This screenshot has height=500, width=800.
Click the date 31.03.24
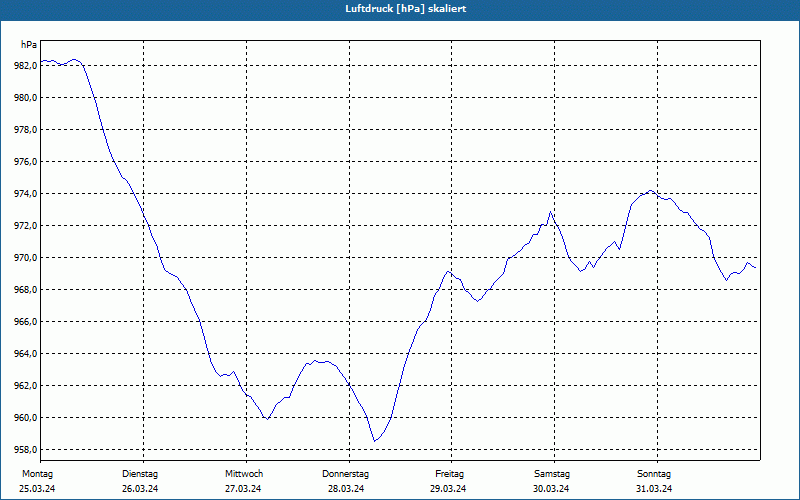coord(654,489)
